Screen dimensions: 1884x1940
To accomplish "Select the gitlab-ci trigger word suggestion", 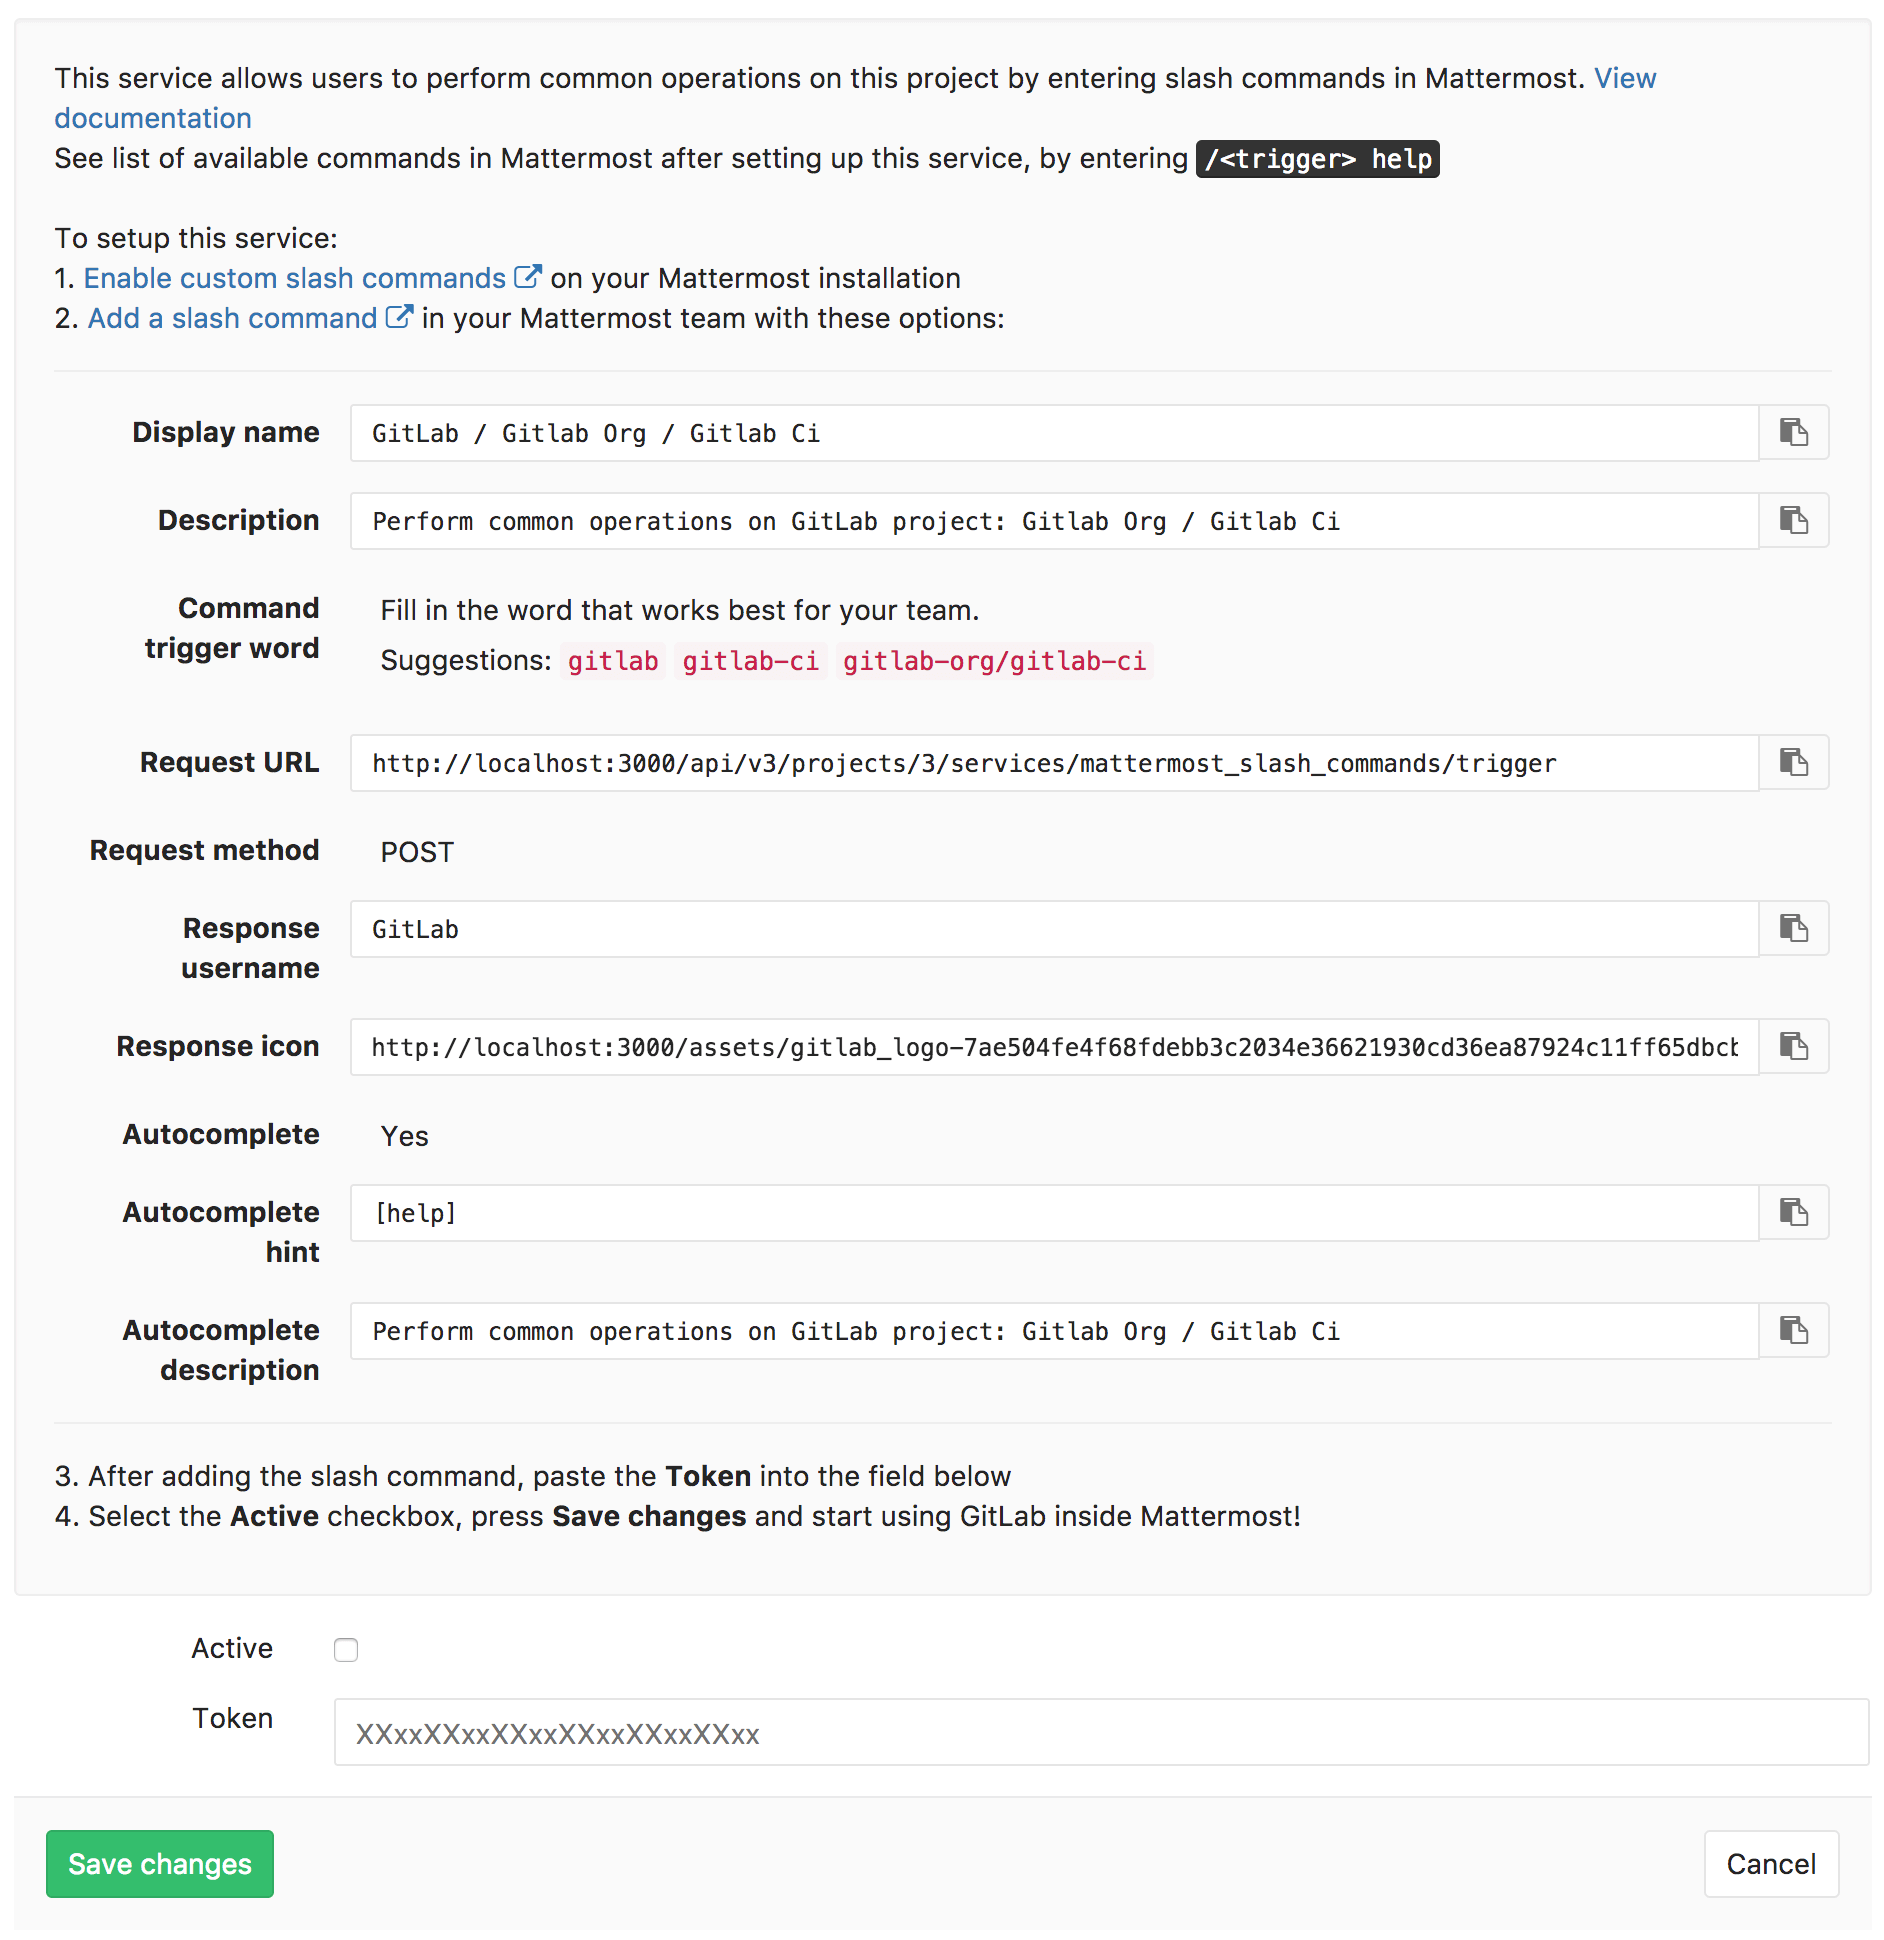I will click(x=751, y=660).
